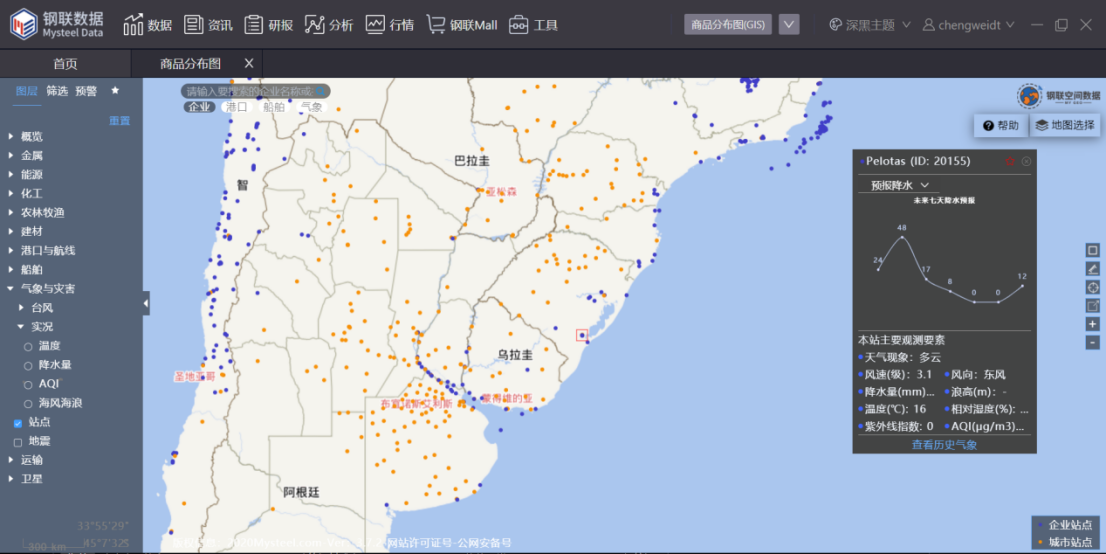Image resolution: width=1106 pixels, height=554 pixels.
Task: Expand the 港口与航线 tree node
Action: click(x=11, y=251)
